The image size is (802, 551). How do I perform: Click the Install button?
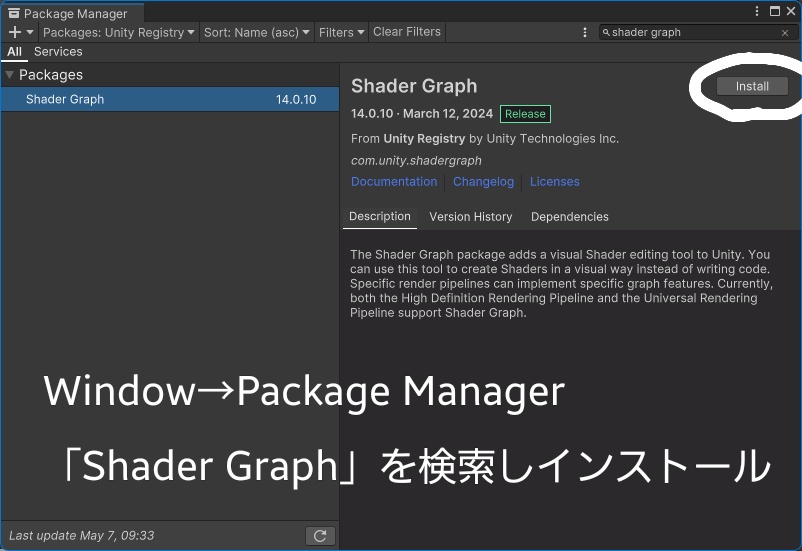tap(752, 86)
